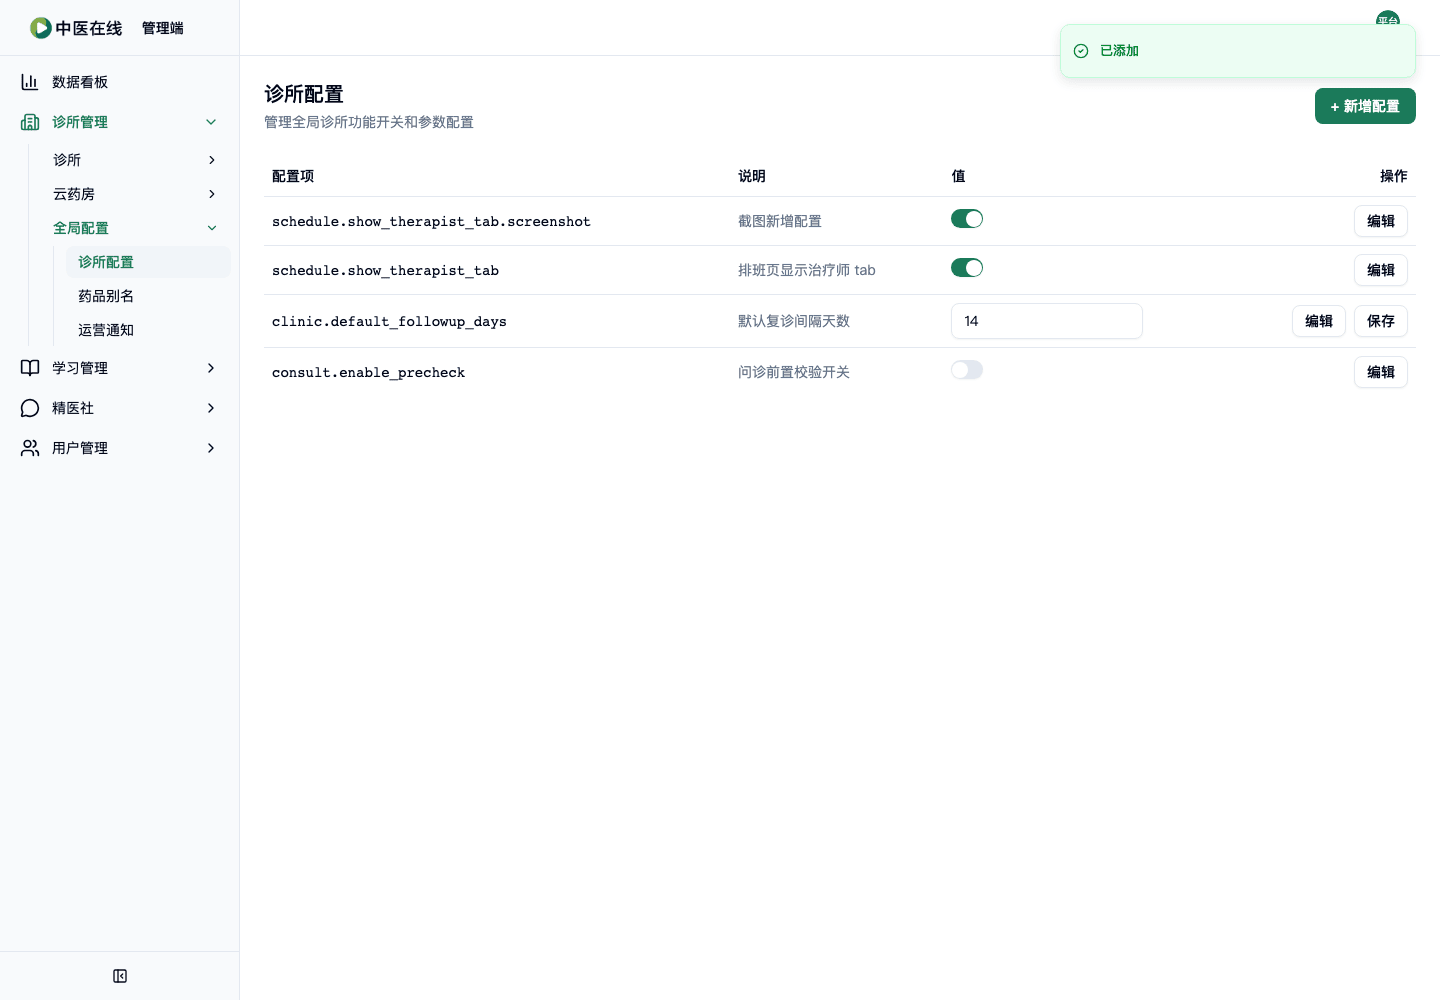Select the 全局配置 menu label
Viewport: 1440px width, 1000px height.
(81, 228)
